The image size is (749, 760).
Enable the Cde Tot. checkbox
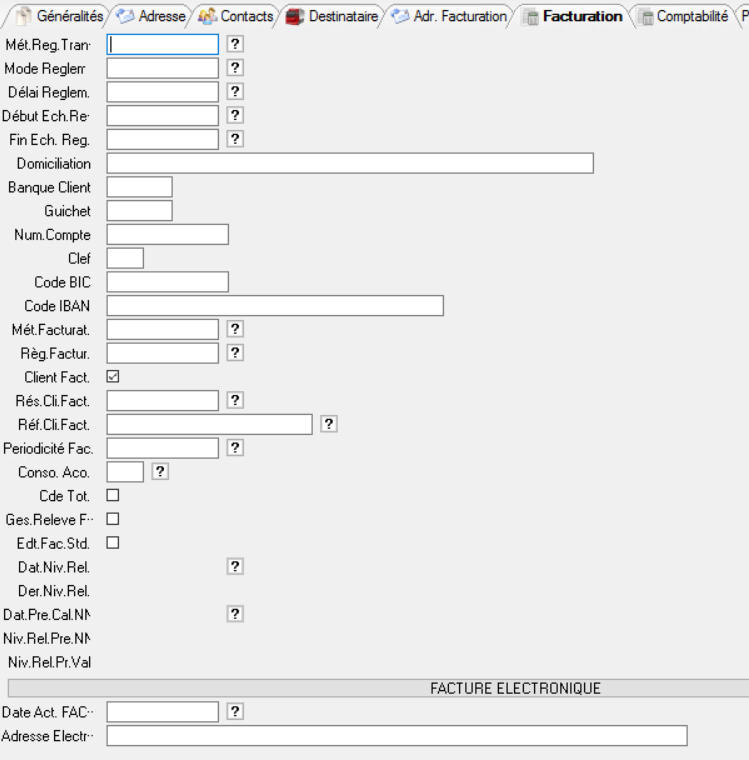coord(113,495)
